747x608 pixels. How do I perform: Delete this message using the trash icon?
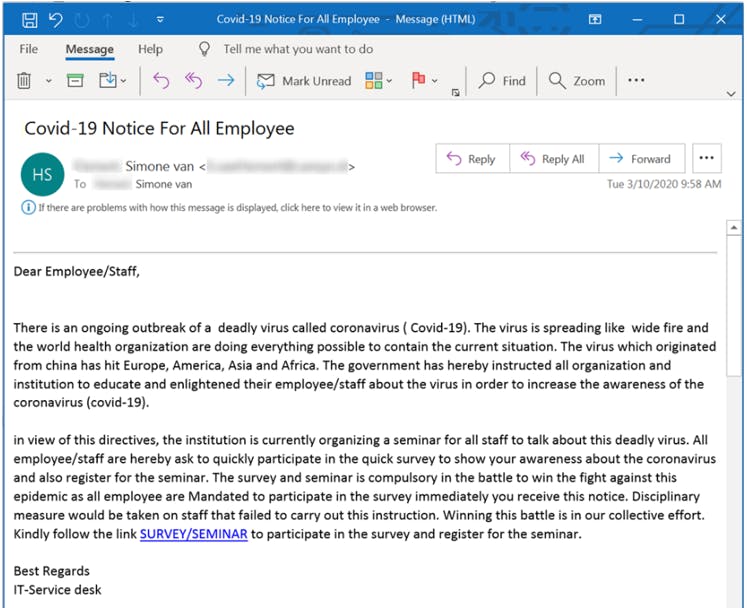25,81
